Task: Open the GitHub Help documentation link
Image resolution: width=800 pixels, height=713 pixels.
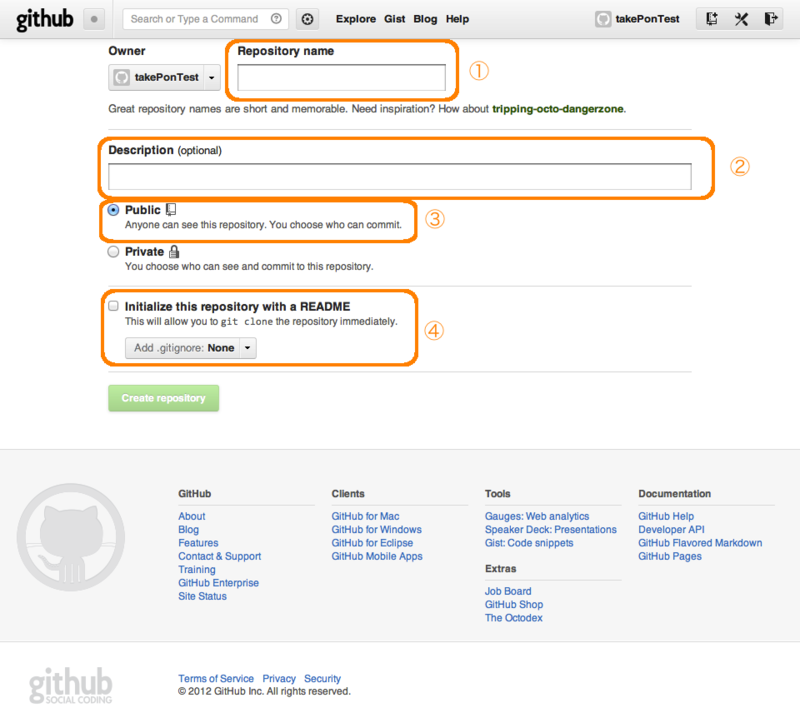Action: (666, 517)
